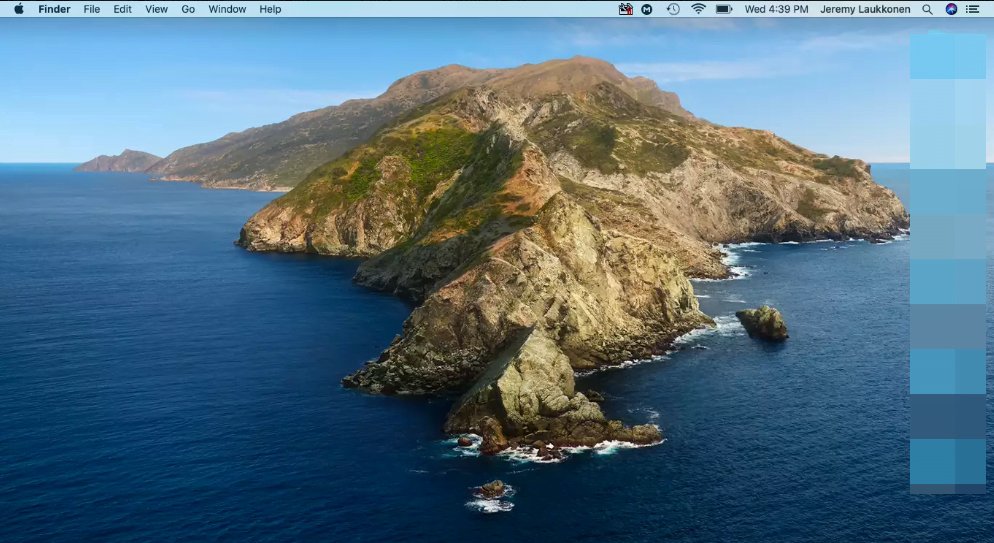Viewport: 994px width, 543px height.
Task: Open the Go menu
Action: 188,9
